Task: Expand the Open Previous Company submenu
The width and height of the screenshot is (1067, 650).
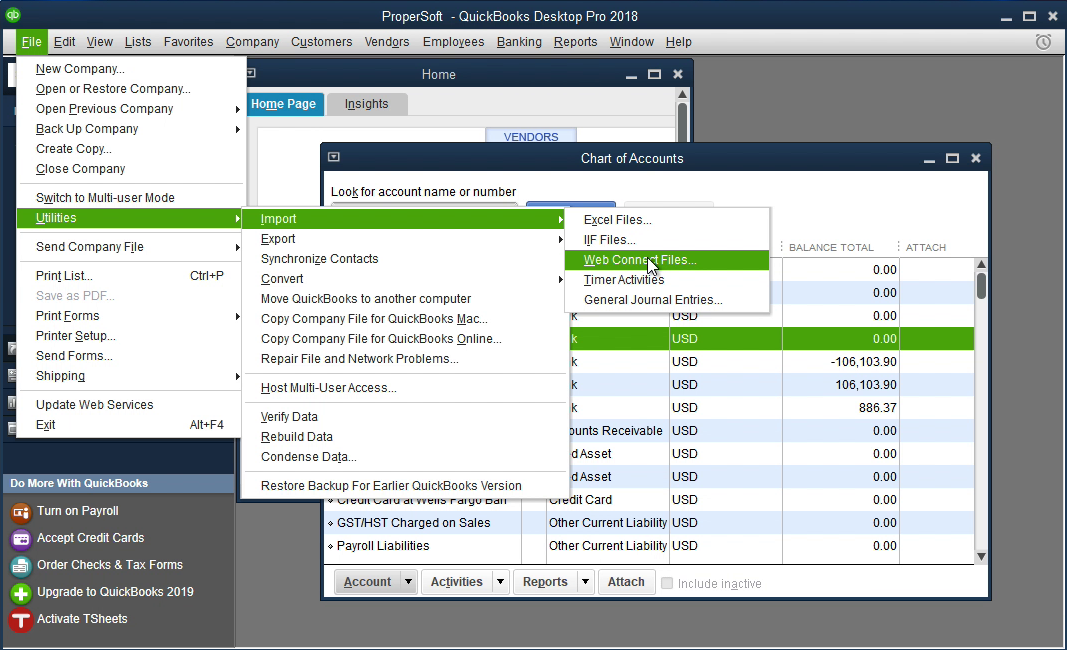Action: (237, 110)
